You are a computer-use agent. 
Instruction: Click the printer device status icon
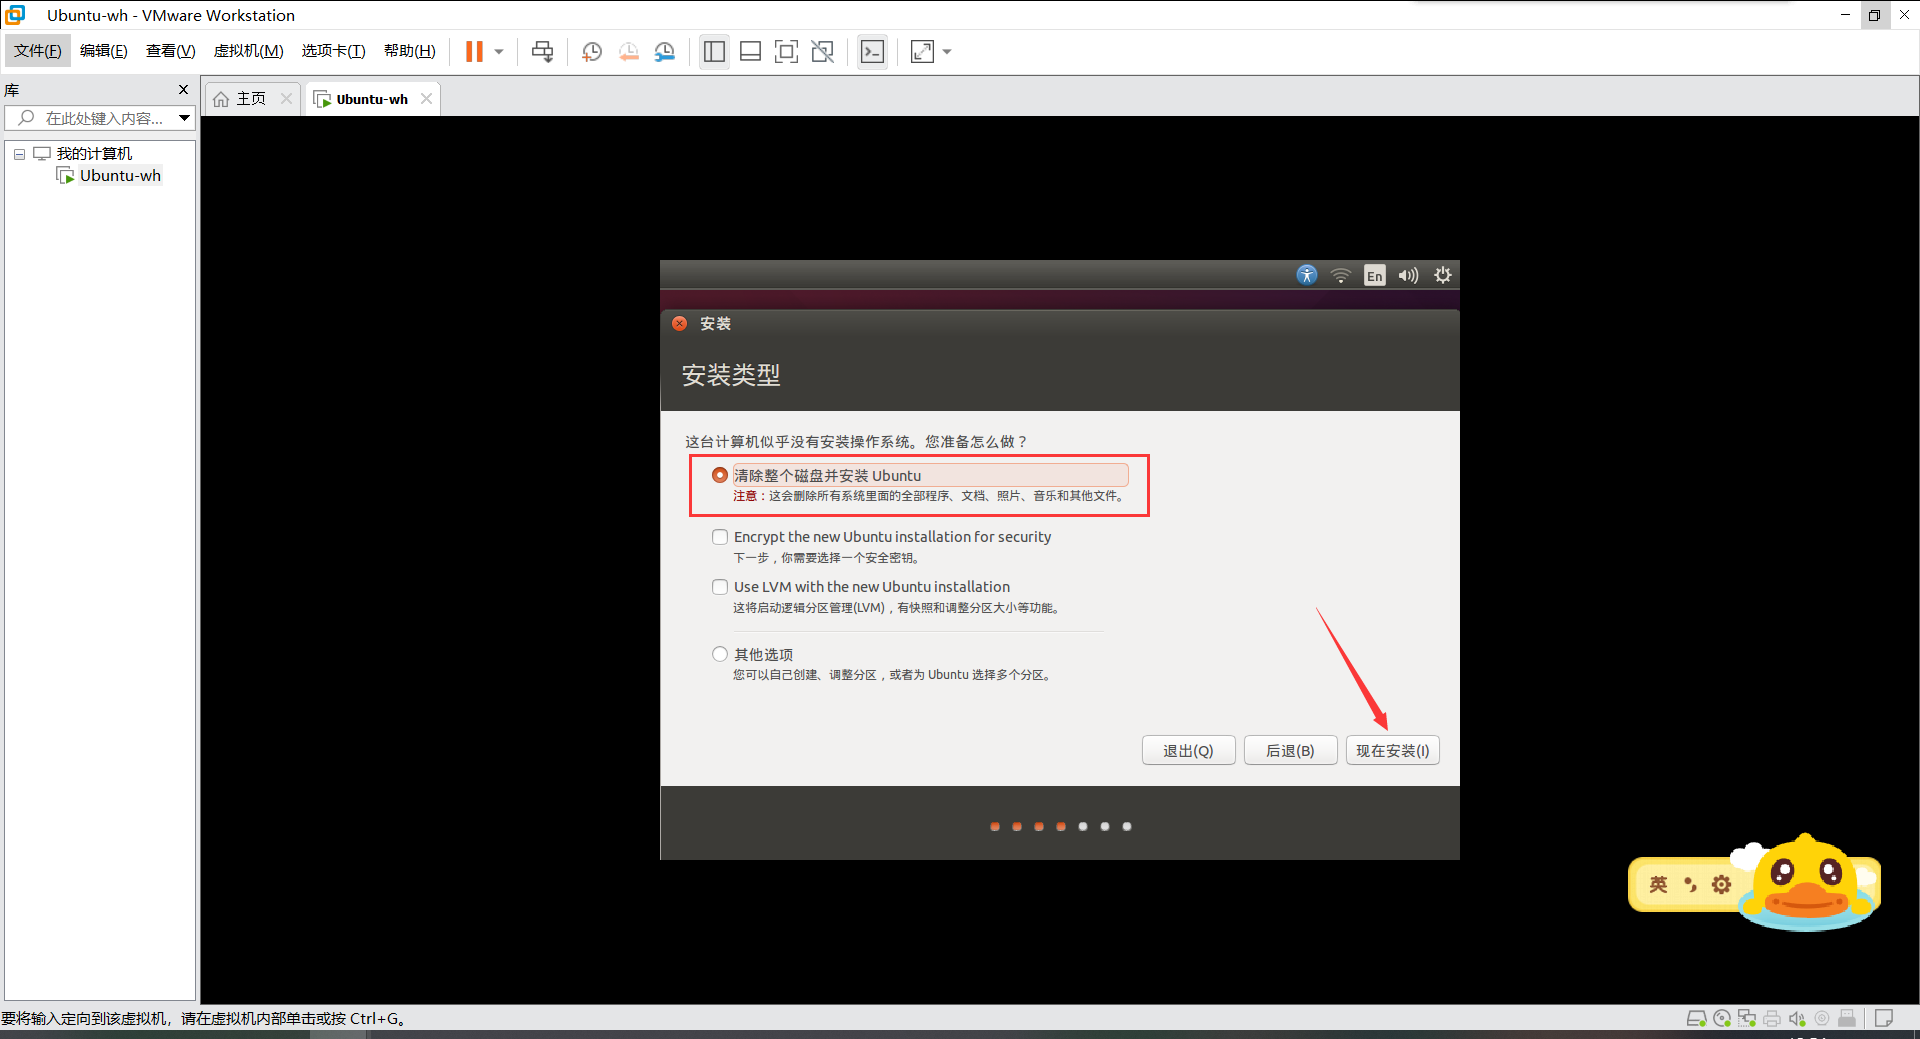pos(1772,1018)
